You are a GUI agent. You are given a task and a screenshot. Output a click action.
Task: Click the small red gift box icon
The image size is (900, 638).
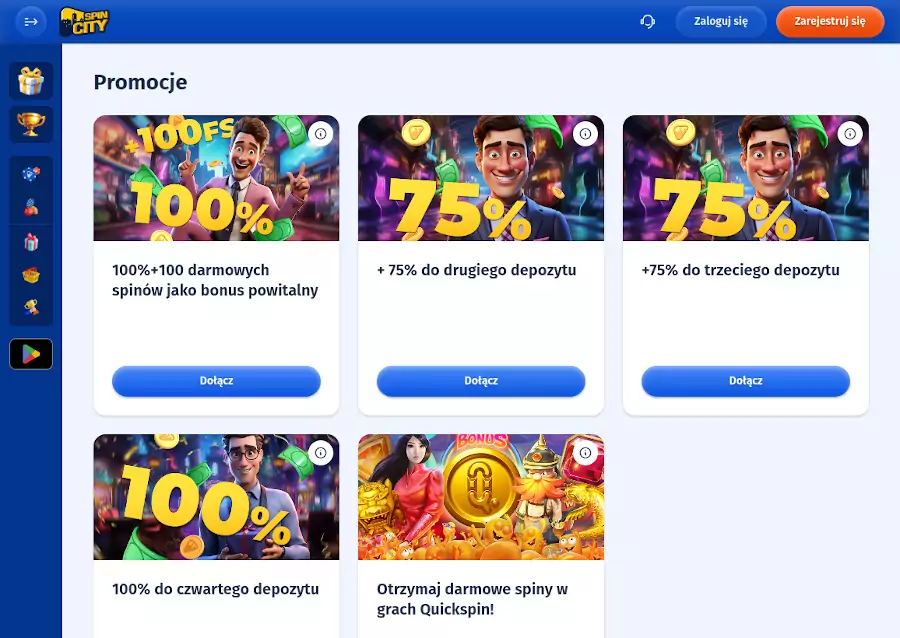(x=31, y=242)
